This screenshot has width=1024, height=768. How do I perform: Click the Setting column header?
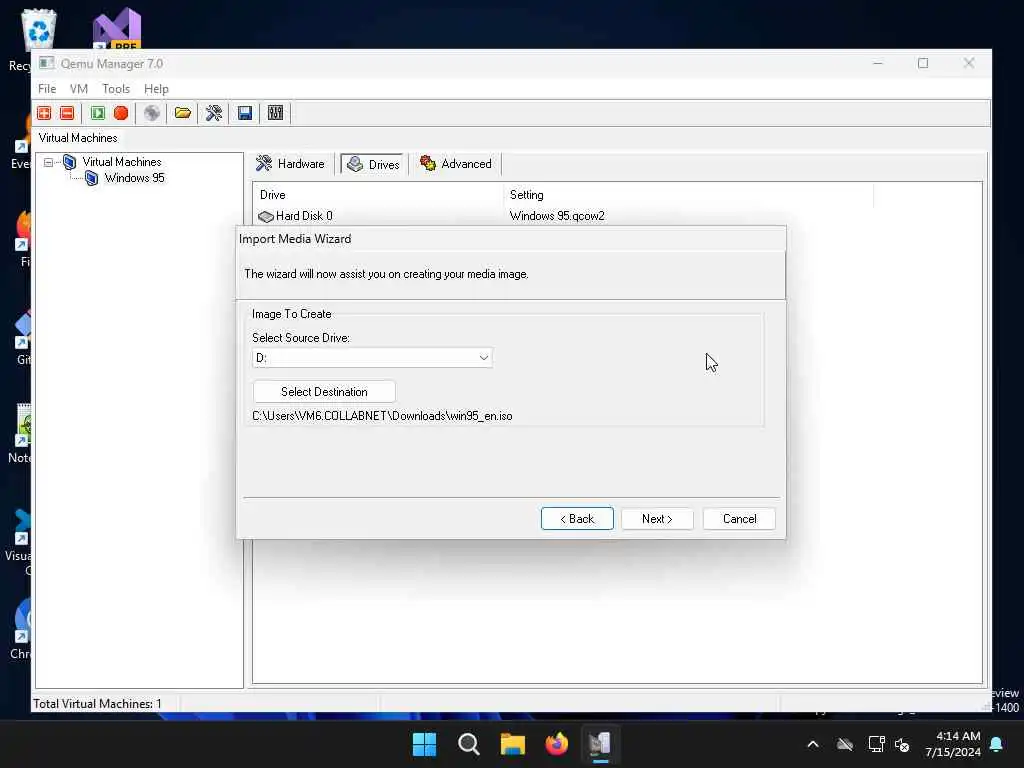click(526, 195)
